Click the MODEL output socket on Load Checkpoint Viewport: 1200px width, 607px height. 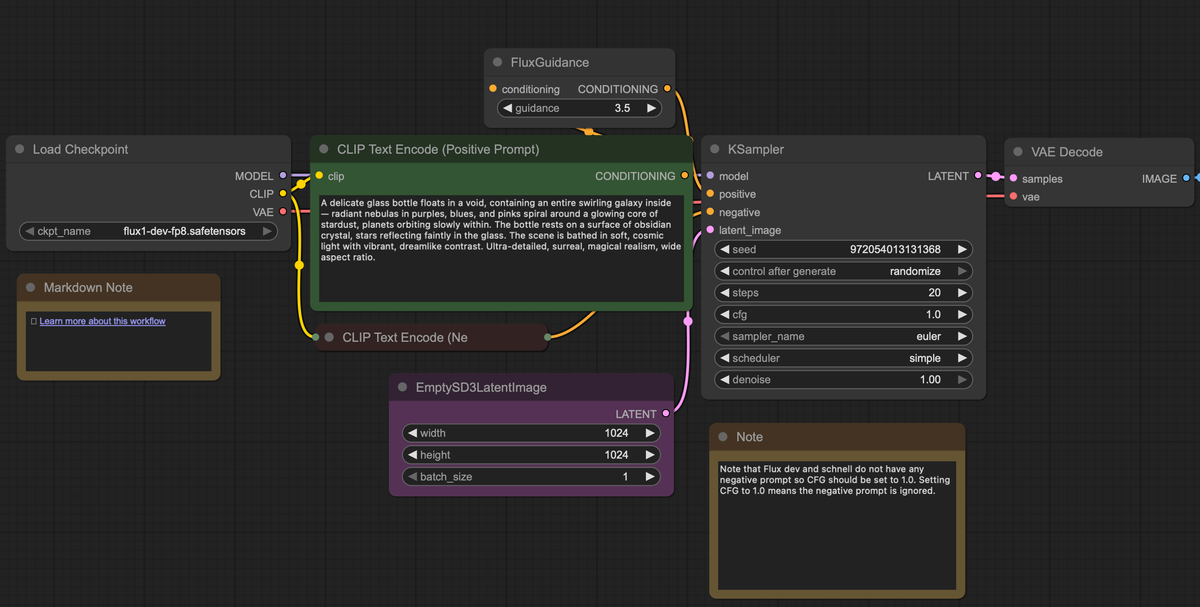[x=283, y=176]
